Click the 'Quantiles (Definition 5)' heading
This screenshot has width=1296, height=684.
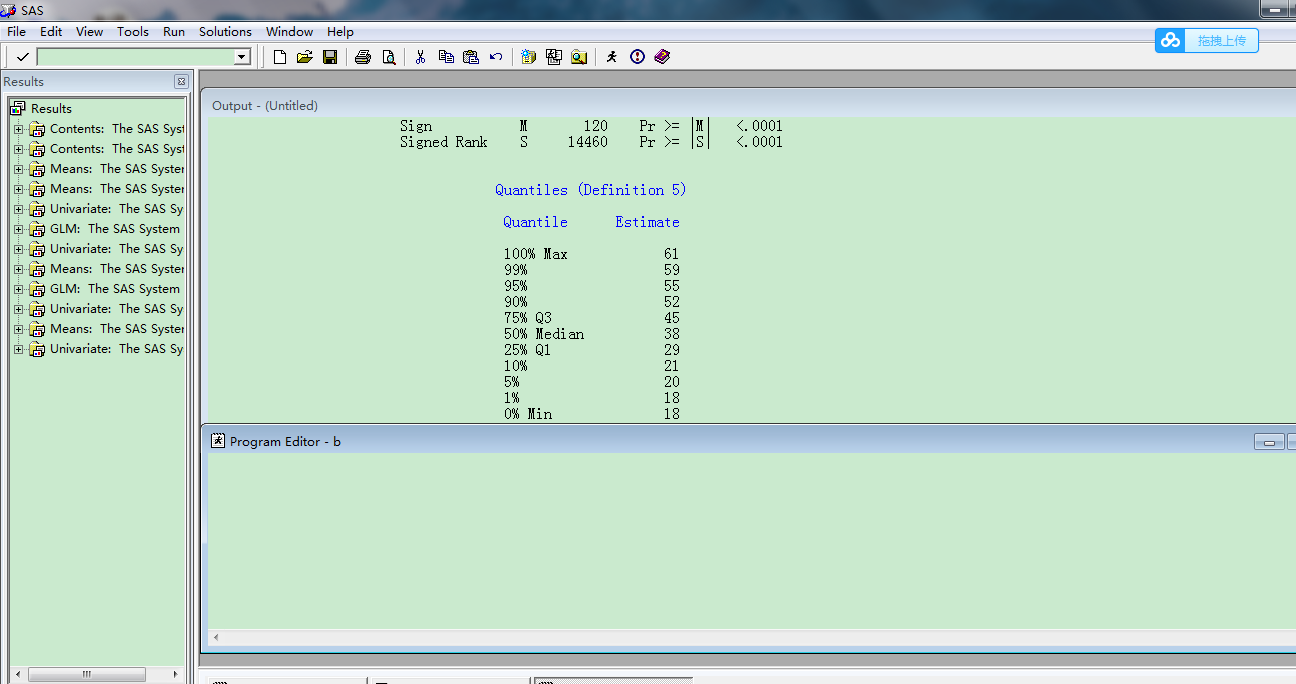[591, 190]
